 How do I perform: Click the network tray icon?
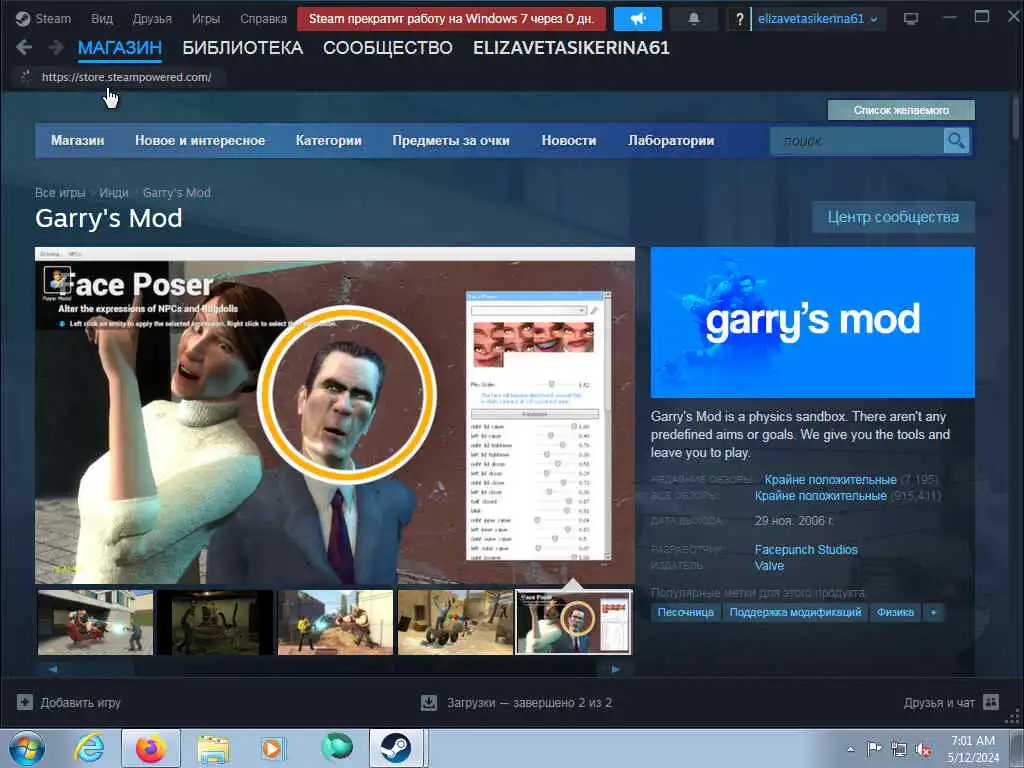(899, 750)
